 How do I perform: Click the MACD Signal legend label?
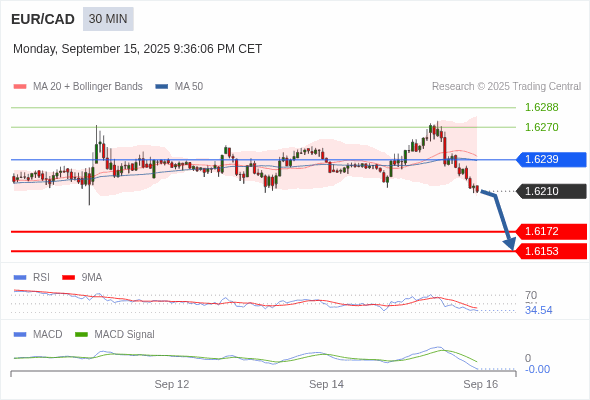point(125,335)
